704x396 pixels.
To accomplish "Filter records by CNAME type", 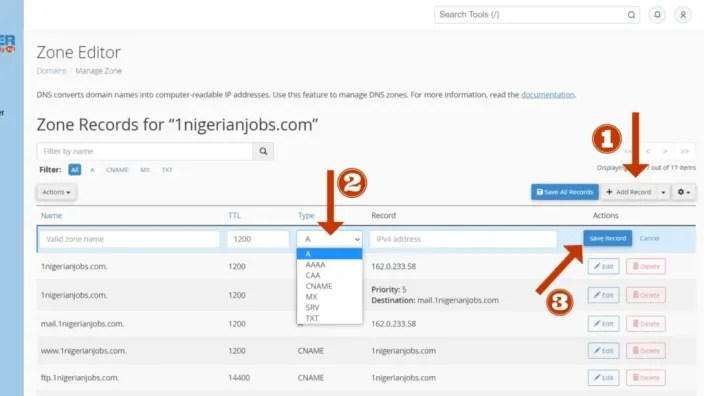I will tap(117, 170).
